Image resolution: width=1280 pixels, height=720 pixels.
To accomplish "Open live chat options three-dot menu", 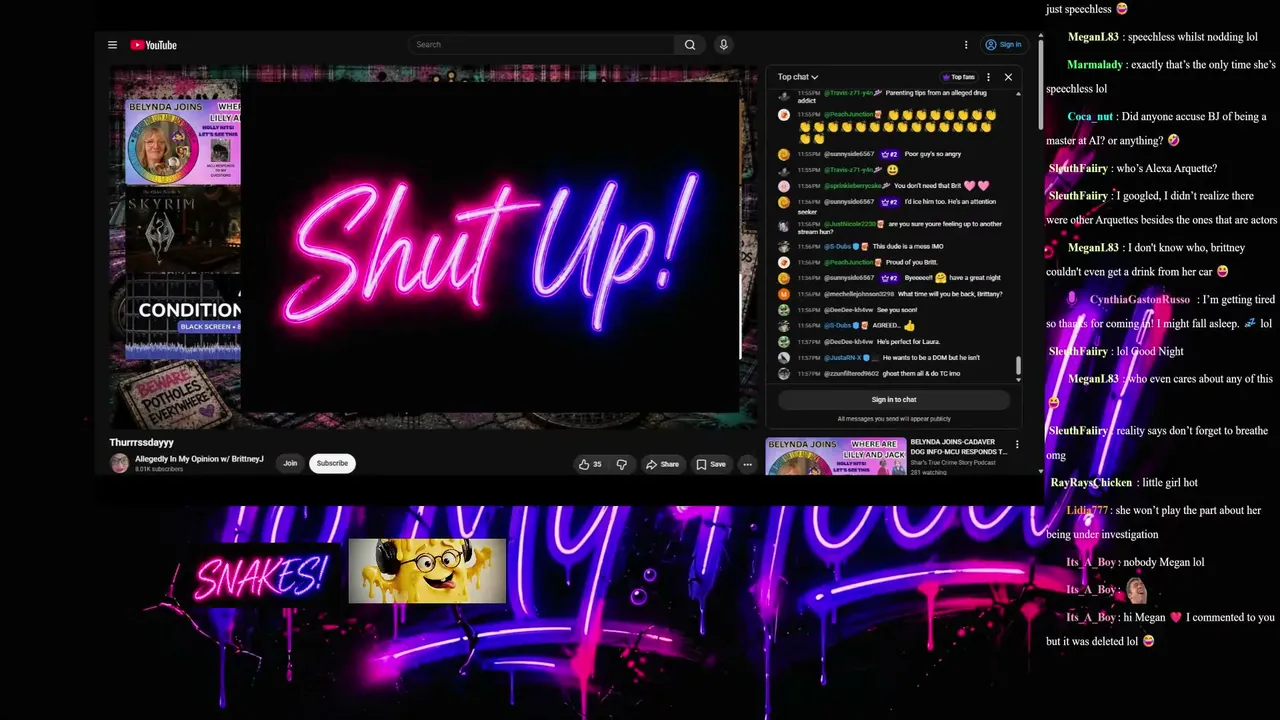I will click(988, 77).
